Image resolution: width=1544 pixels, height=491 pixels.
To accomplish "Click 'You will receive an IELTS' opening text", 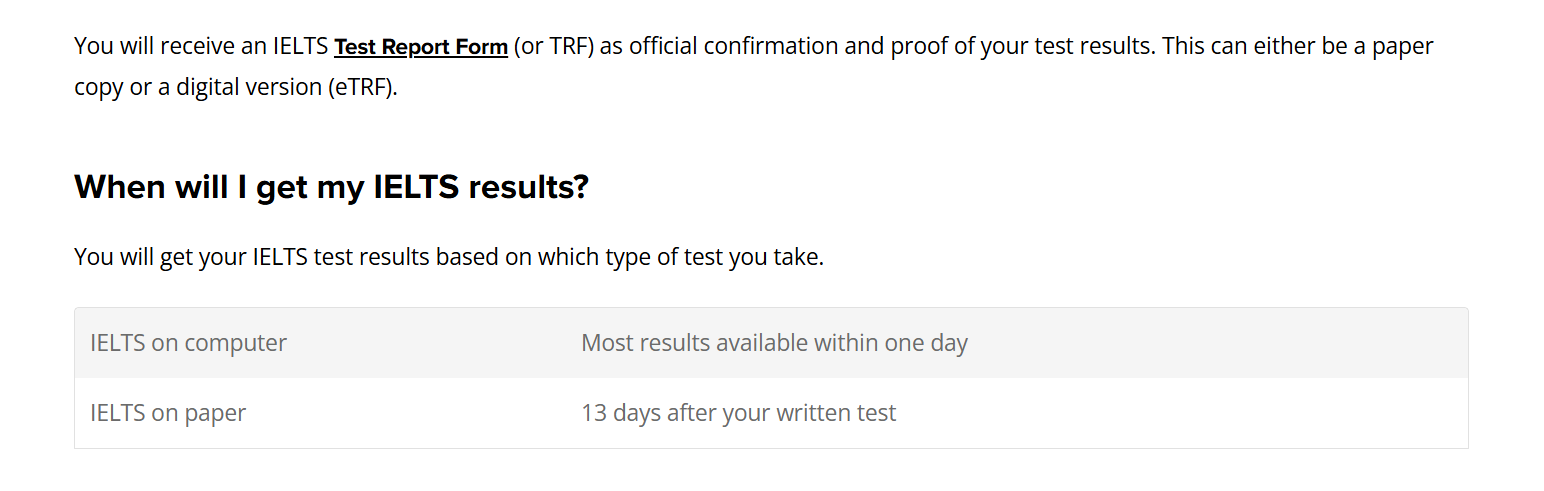I will coord(201,46).
